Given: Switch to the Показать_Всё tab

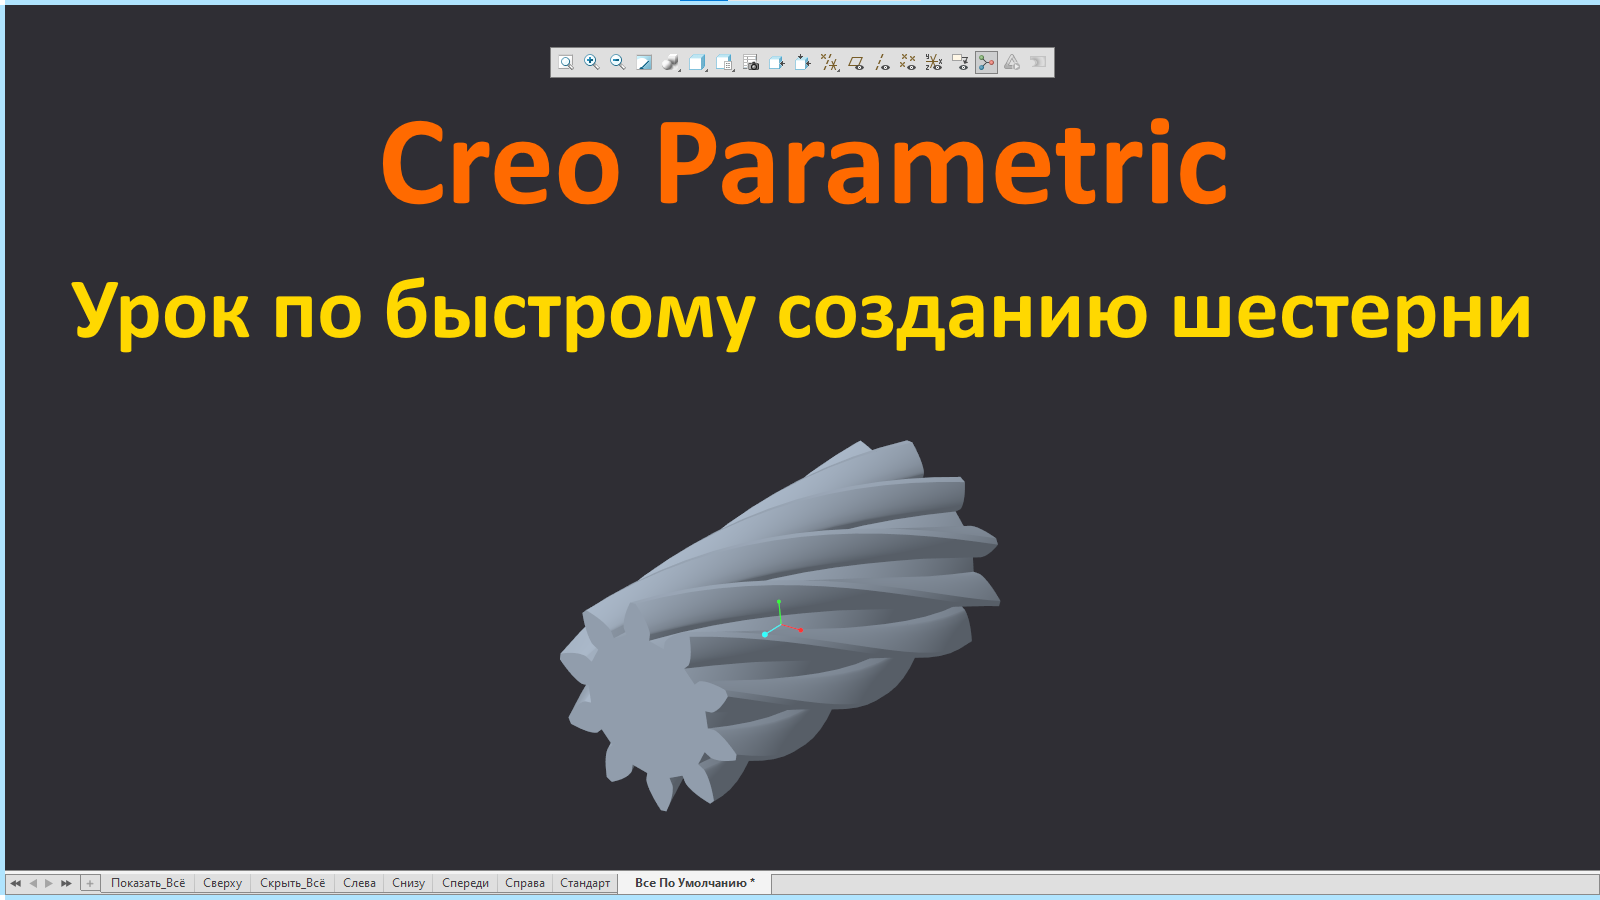Looking at the screenshot, I should (x=148, y=883).
